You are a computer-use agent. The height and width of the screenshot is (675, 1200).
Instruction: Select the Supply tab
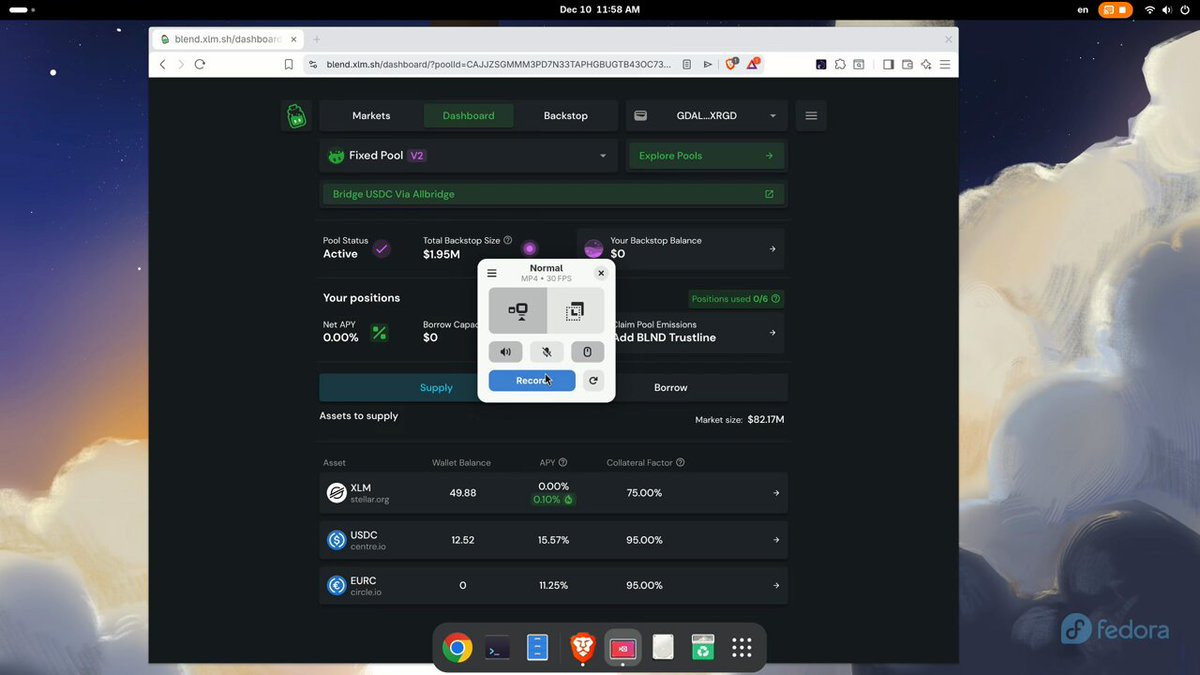coord(436,388)
